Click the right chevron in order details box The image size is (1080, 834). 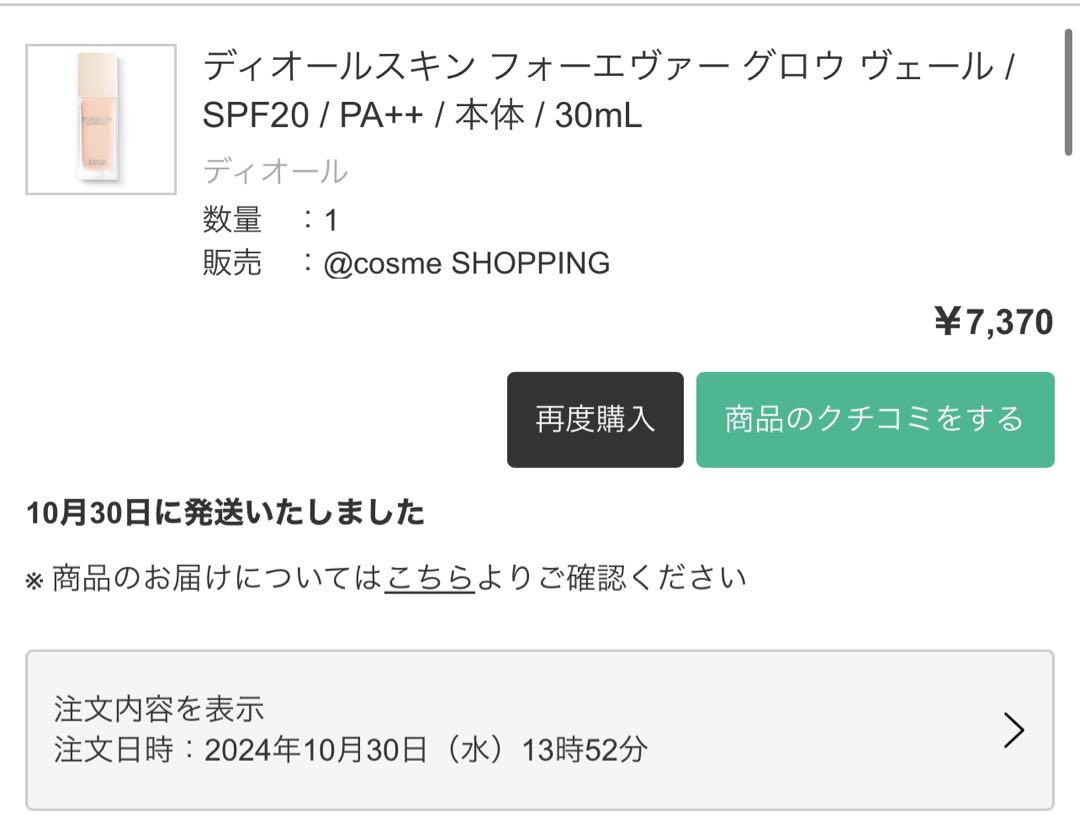click(1014, 730)
